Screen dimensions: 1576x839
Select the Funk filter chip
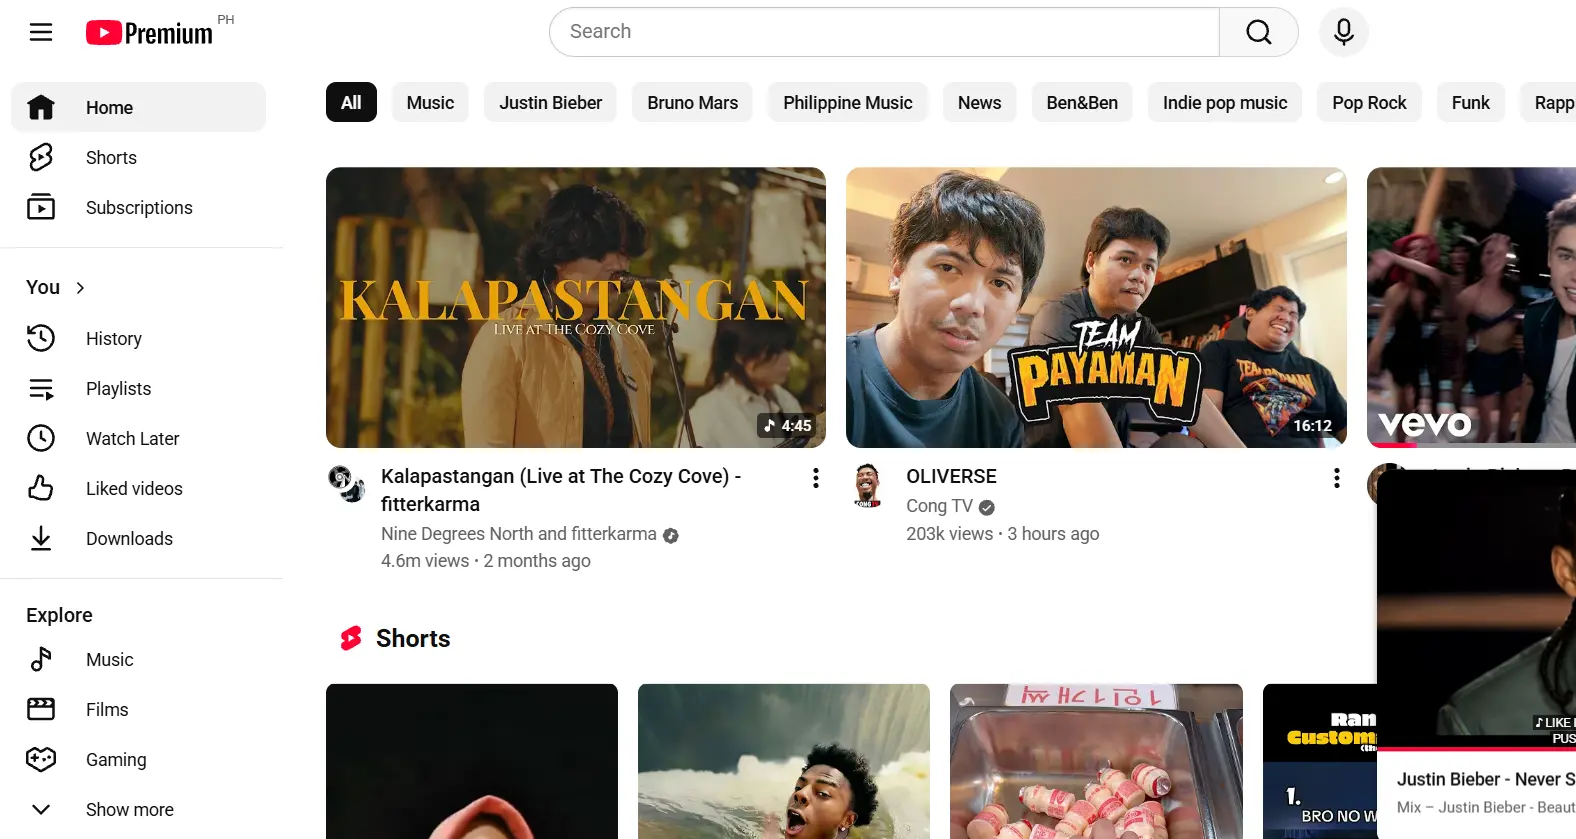tap(1471, 102)
